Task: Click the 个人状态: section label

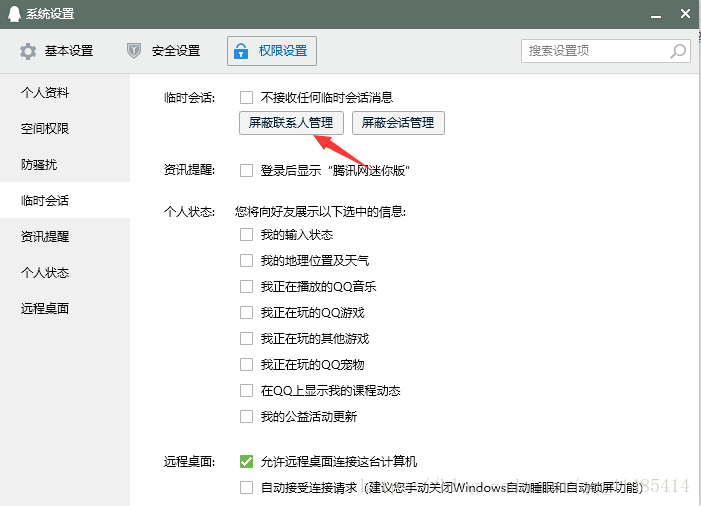Action: (189, 211)
